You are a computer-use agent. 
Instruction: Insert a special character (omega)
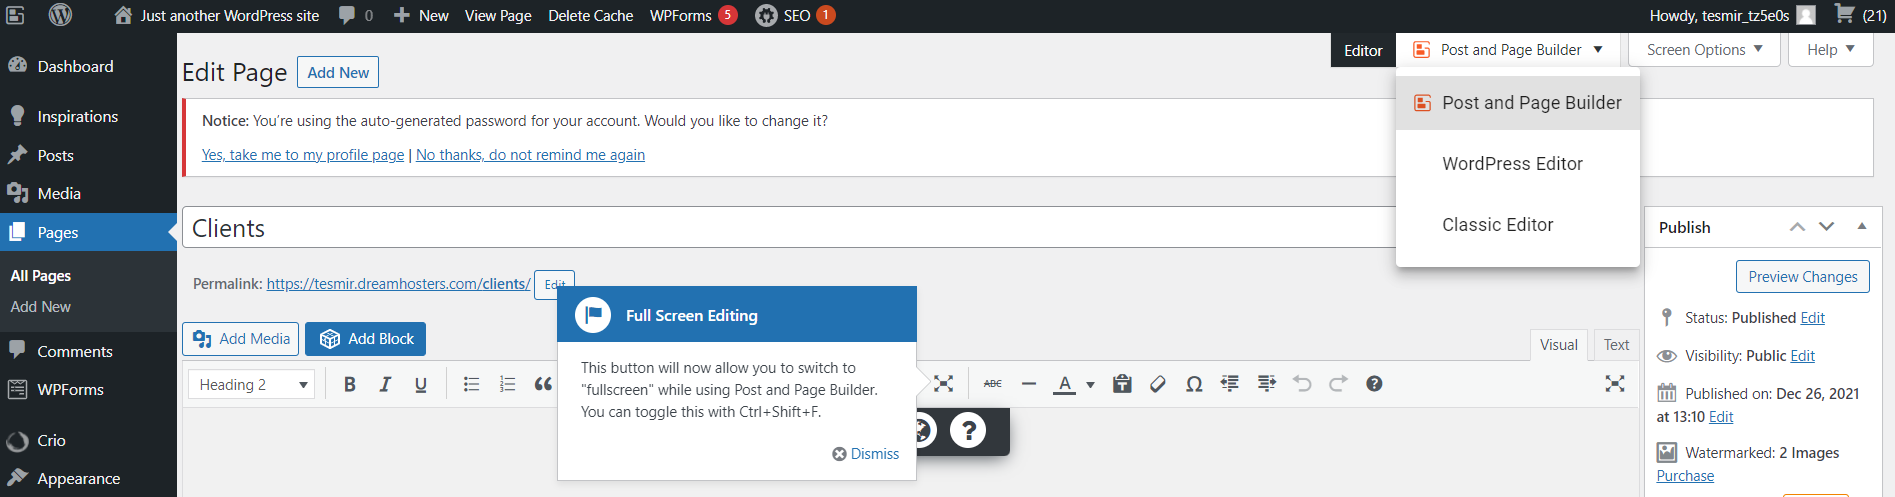(1194, 384)
